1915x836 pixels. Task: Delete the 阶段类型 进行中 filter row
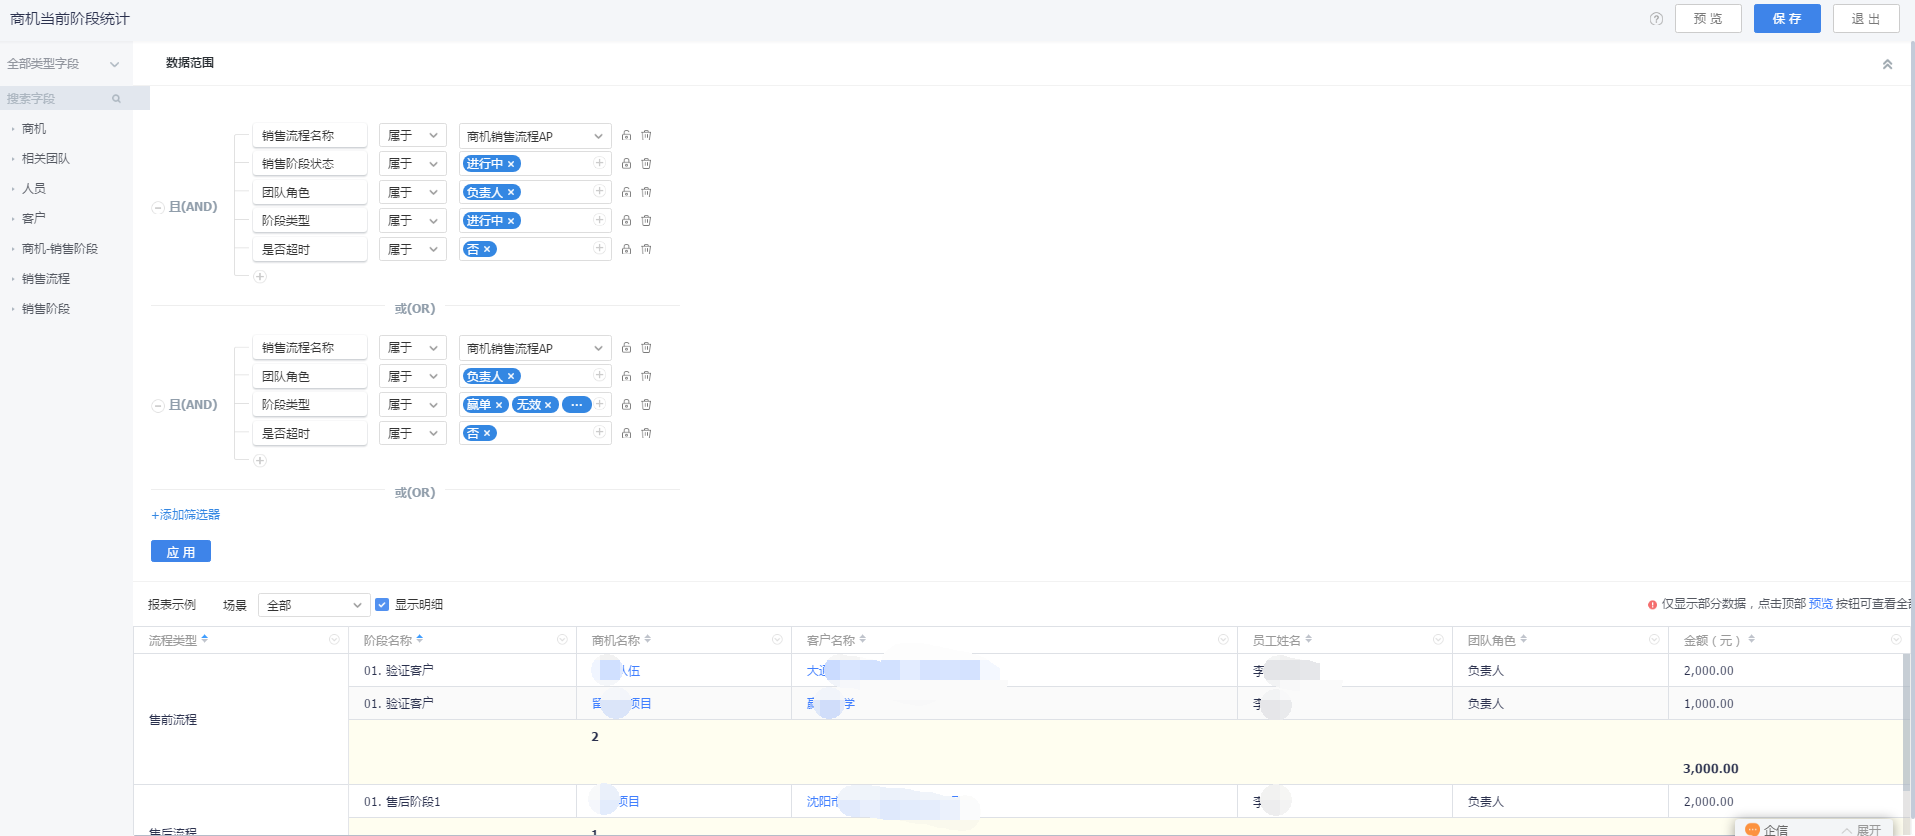coord(646,220)
